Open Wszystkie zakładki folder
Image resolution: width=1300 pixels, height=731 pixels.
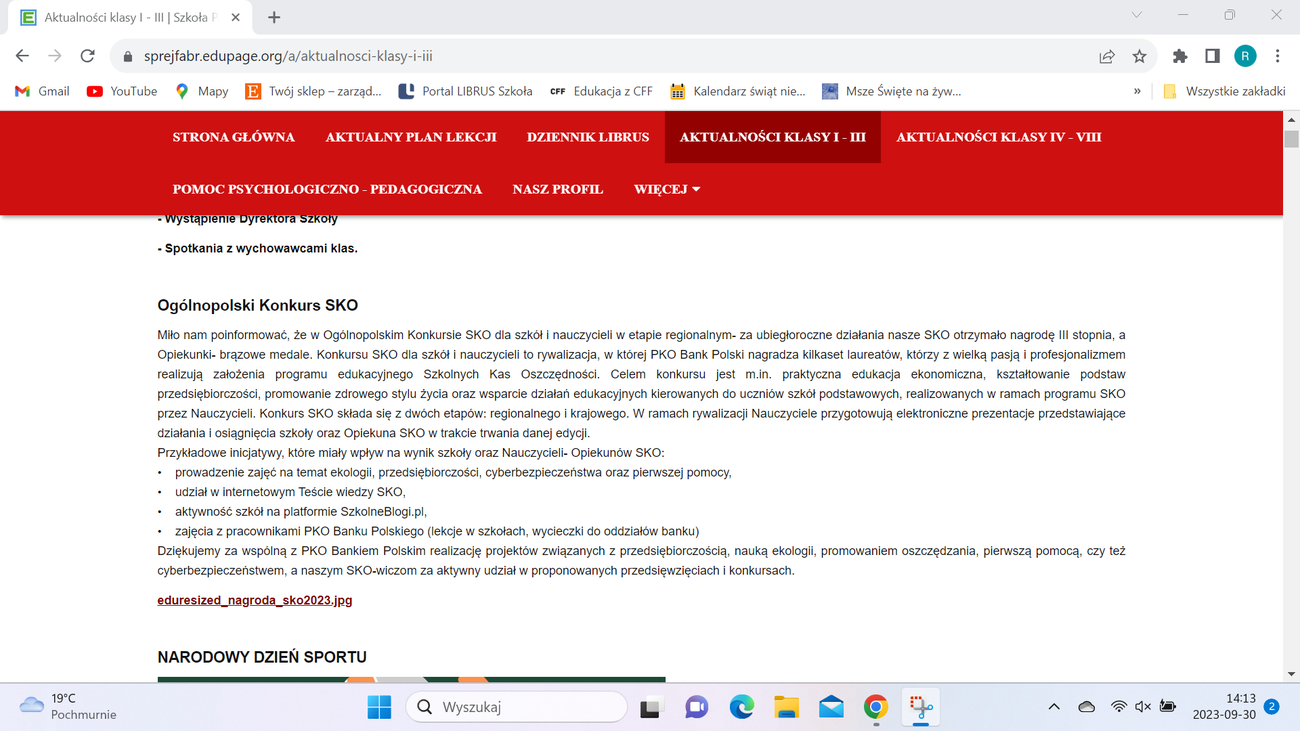pos(1224,91)
